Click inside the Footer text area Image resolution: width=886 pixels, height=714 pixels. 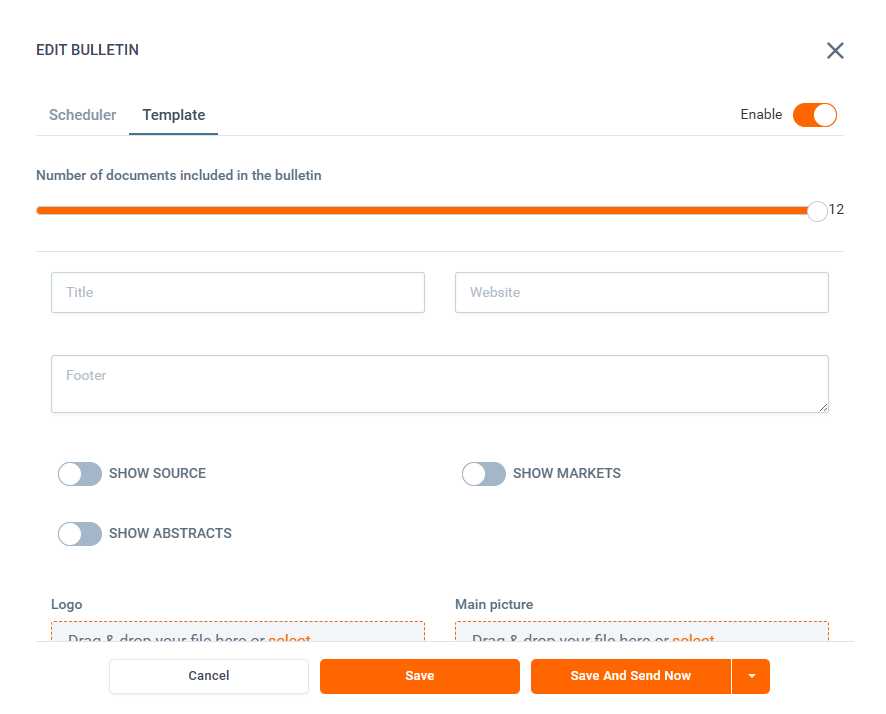coord(439,384)
